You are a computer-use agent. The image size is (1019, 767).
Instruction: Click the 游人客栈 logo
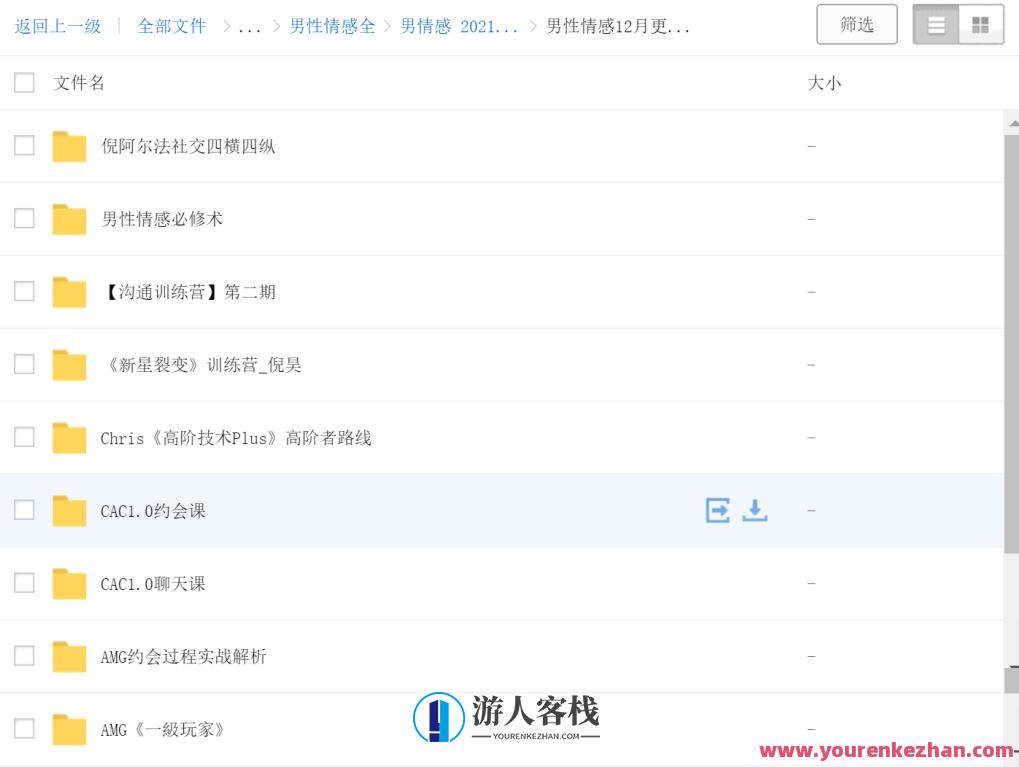pos(505,716)
